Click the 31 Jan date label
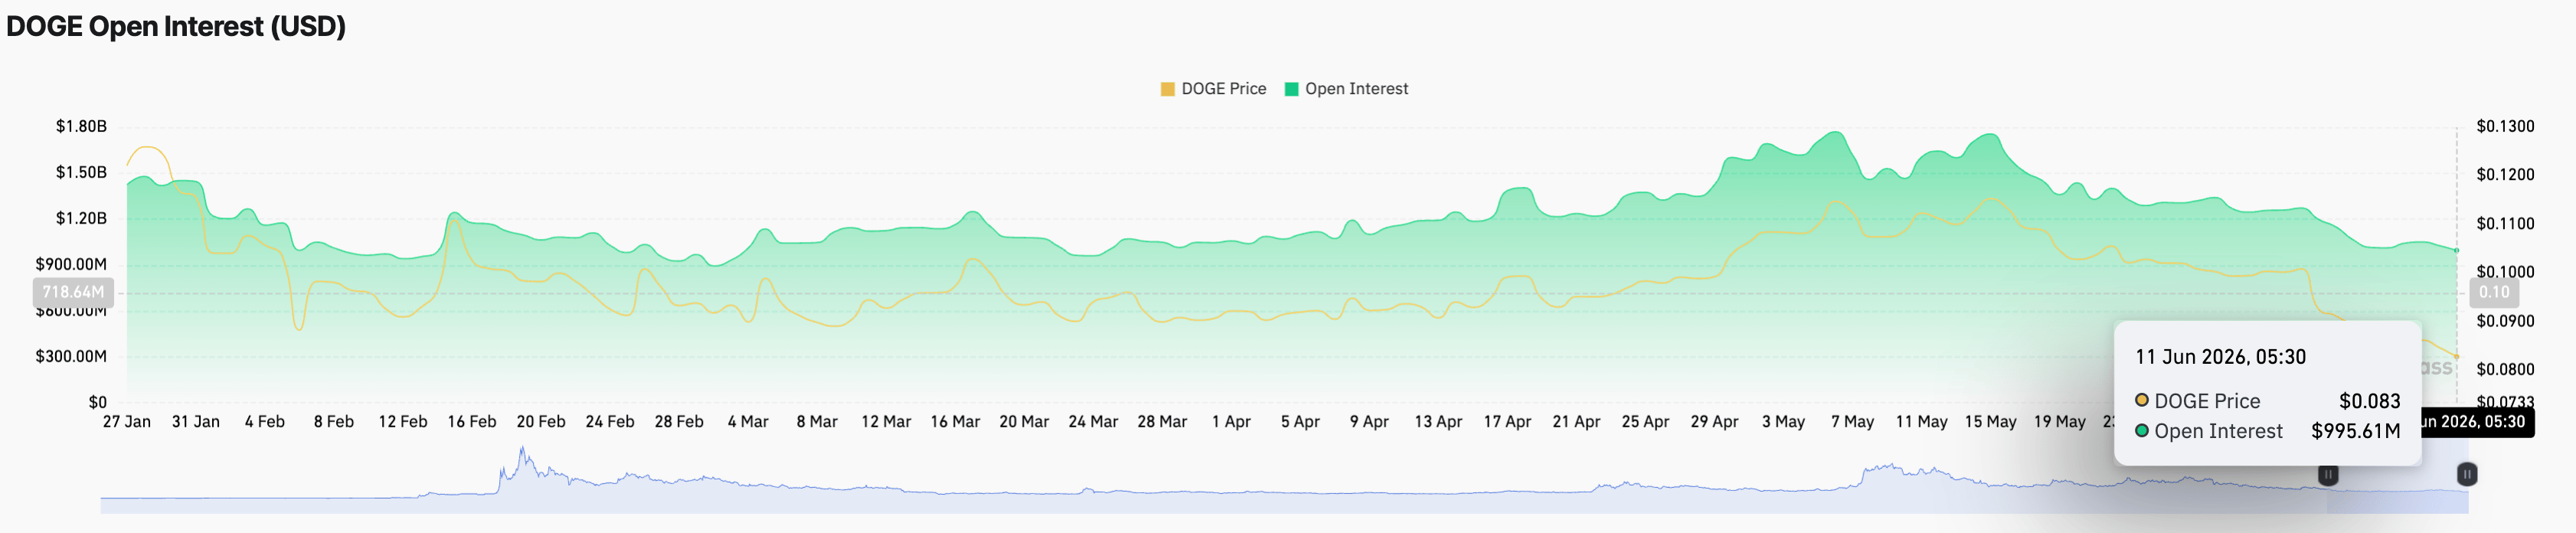 [x=196, y=422]
